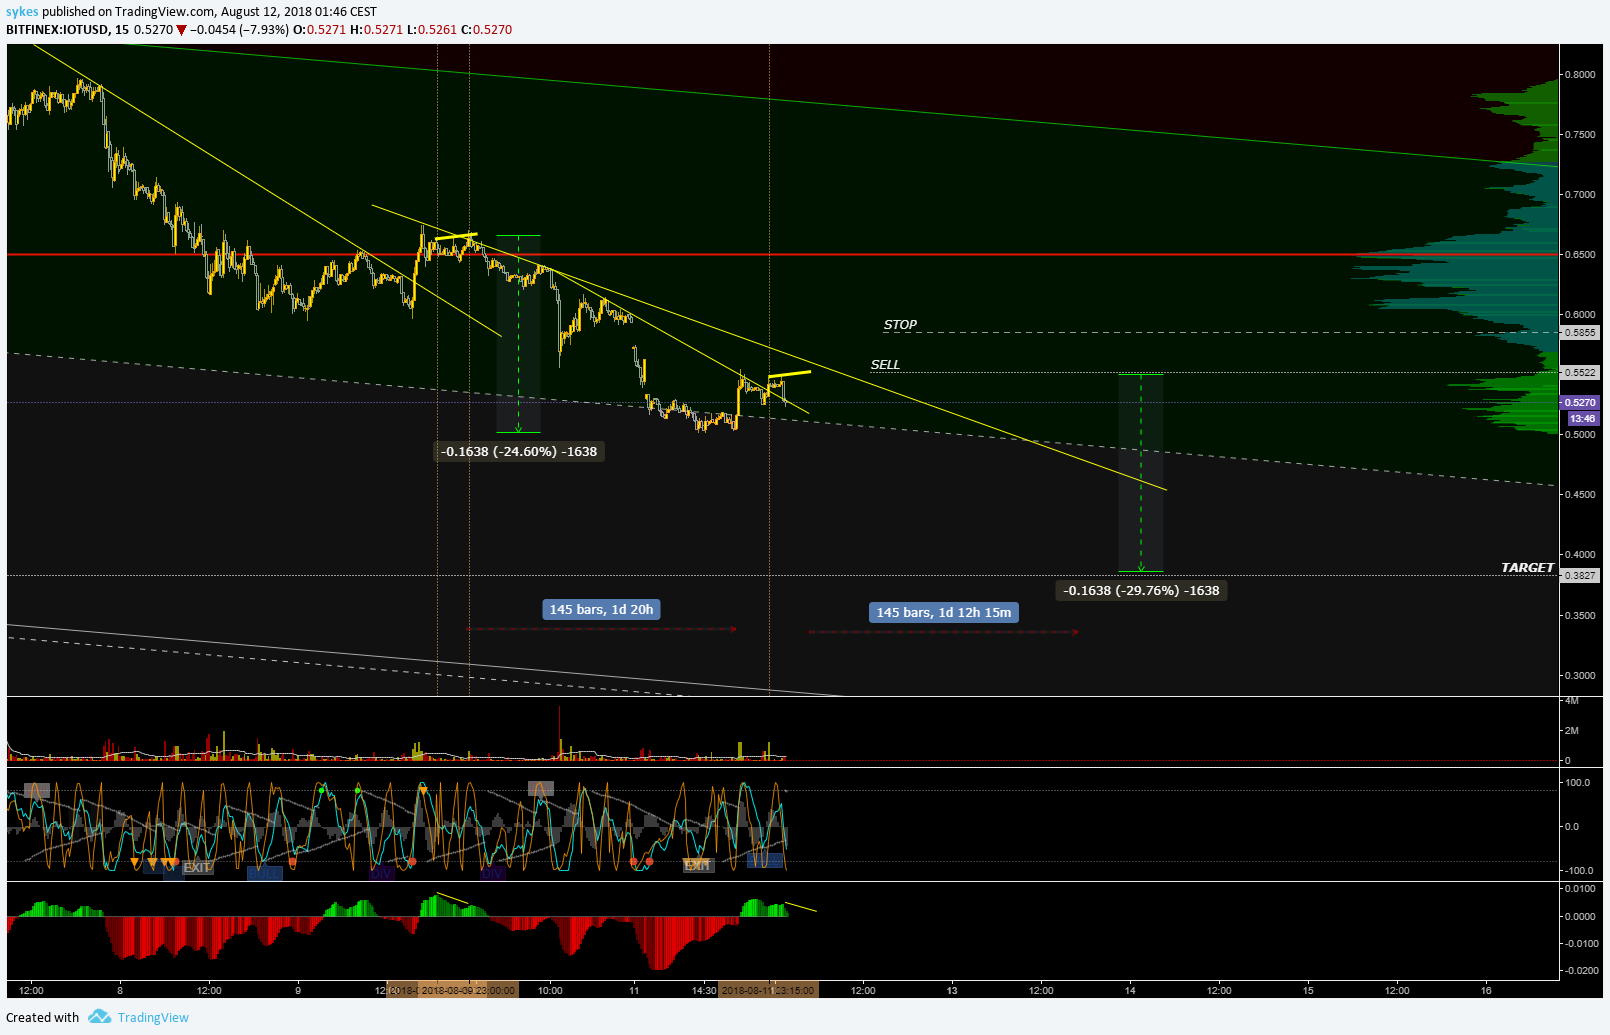1610x1035 pixels.
Task: Click the -0.1638 (-24.60%) measurement label
Action: (x=521, y=452)
